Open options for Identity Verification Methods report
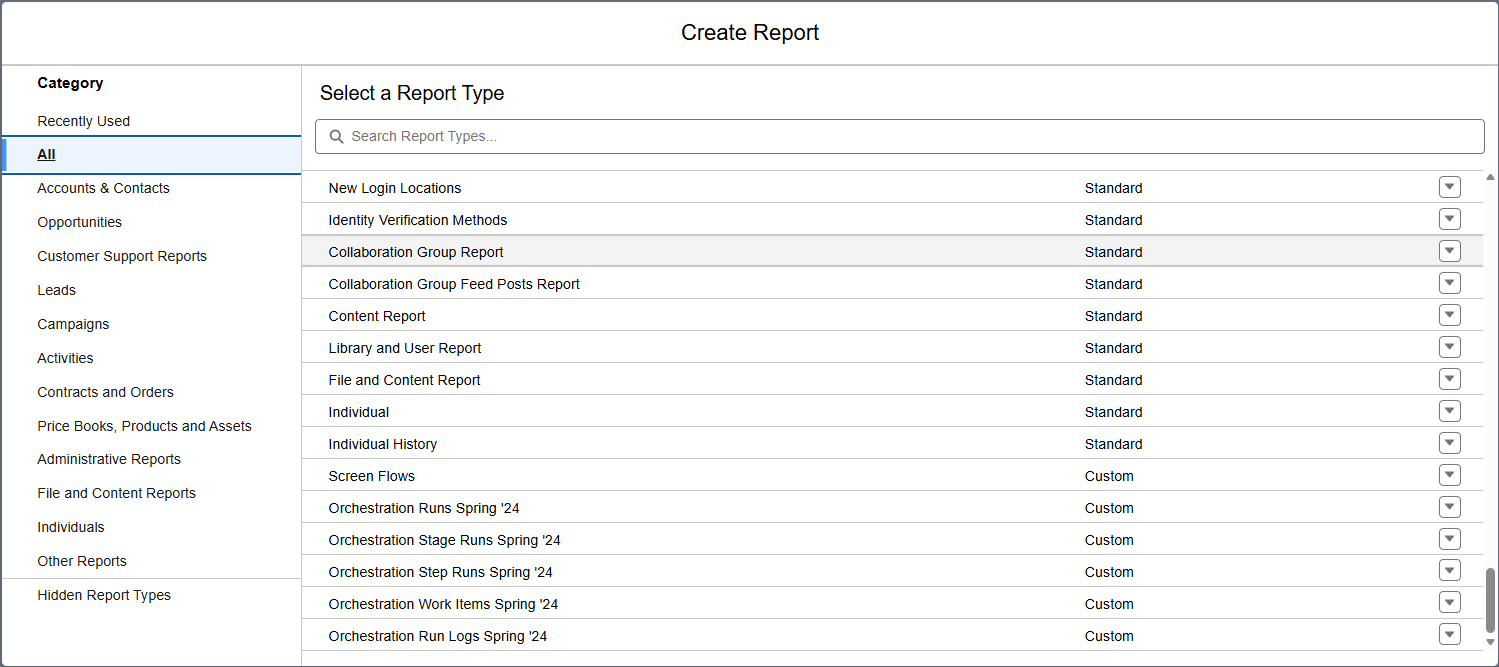 point(1449,219)
